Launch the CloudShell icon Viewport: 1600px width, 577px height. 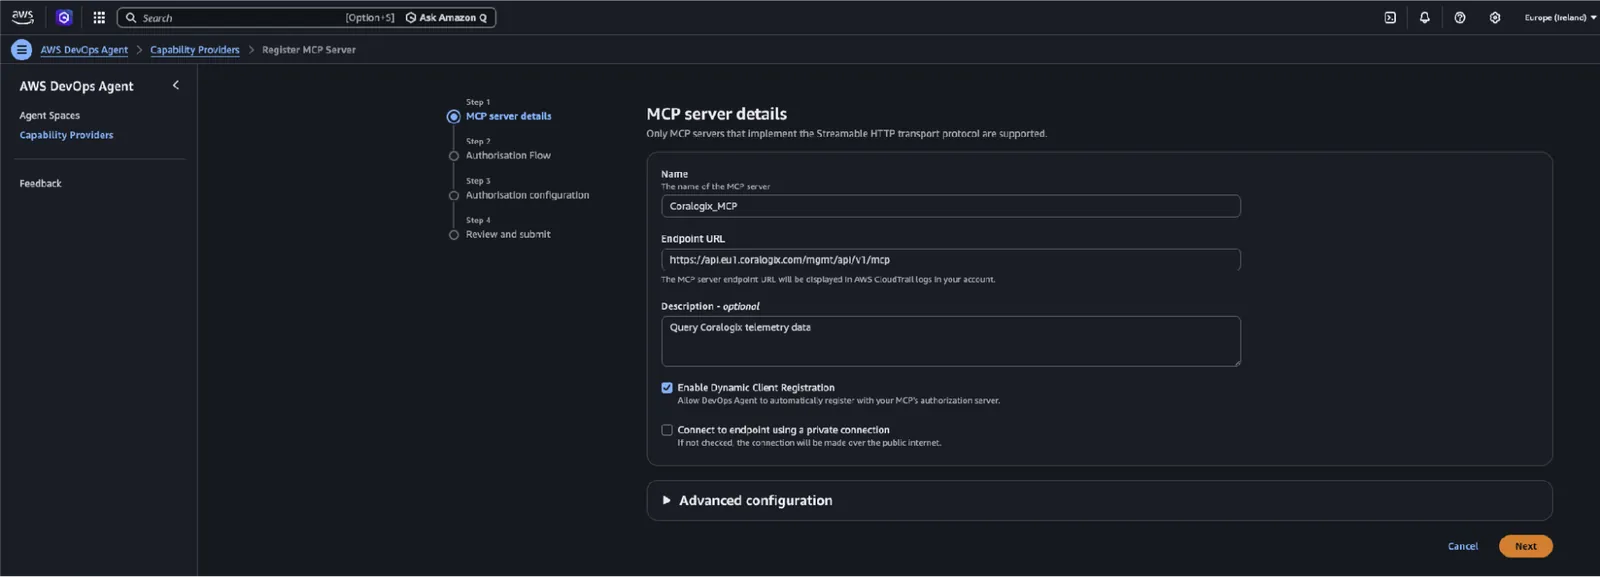point(1390,18)
